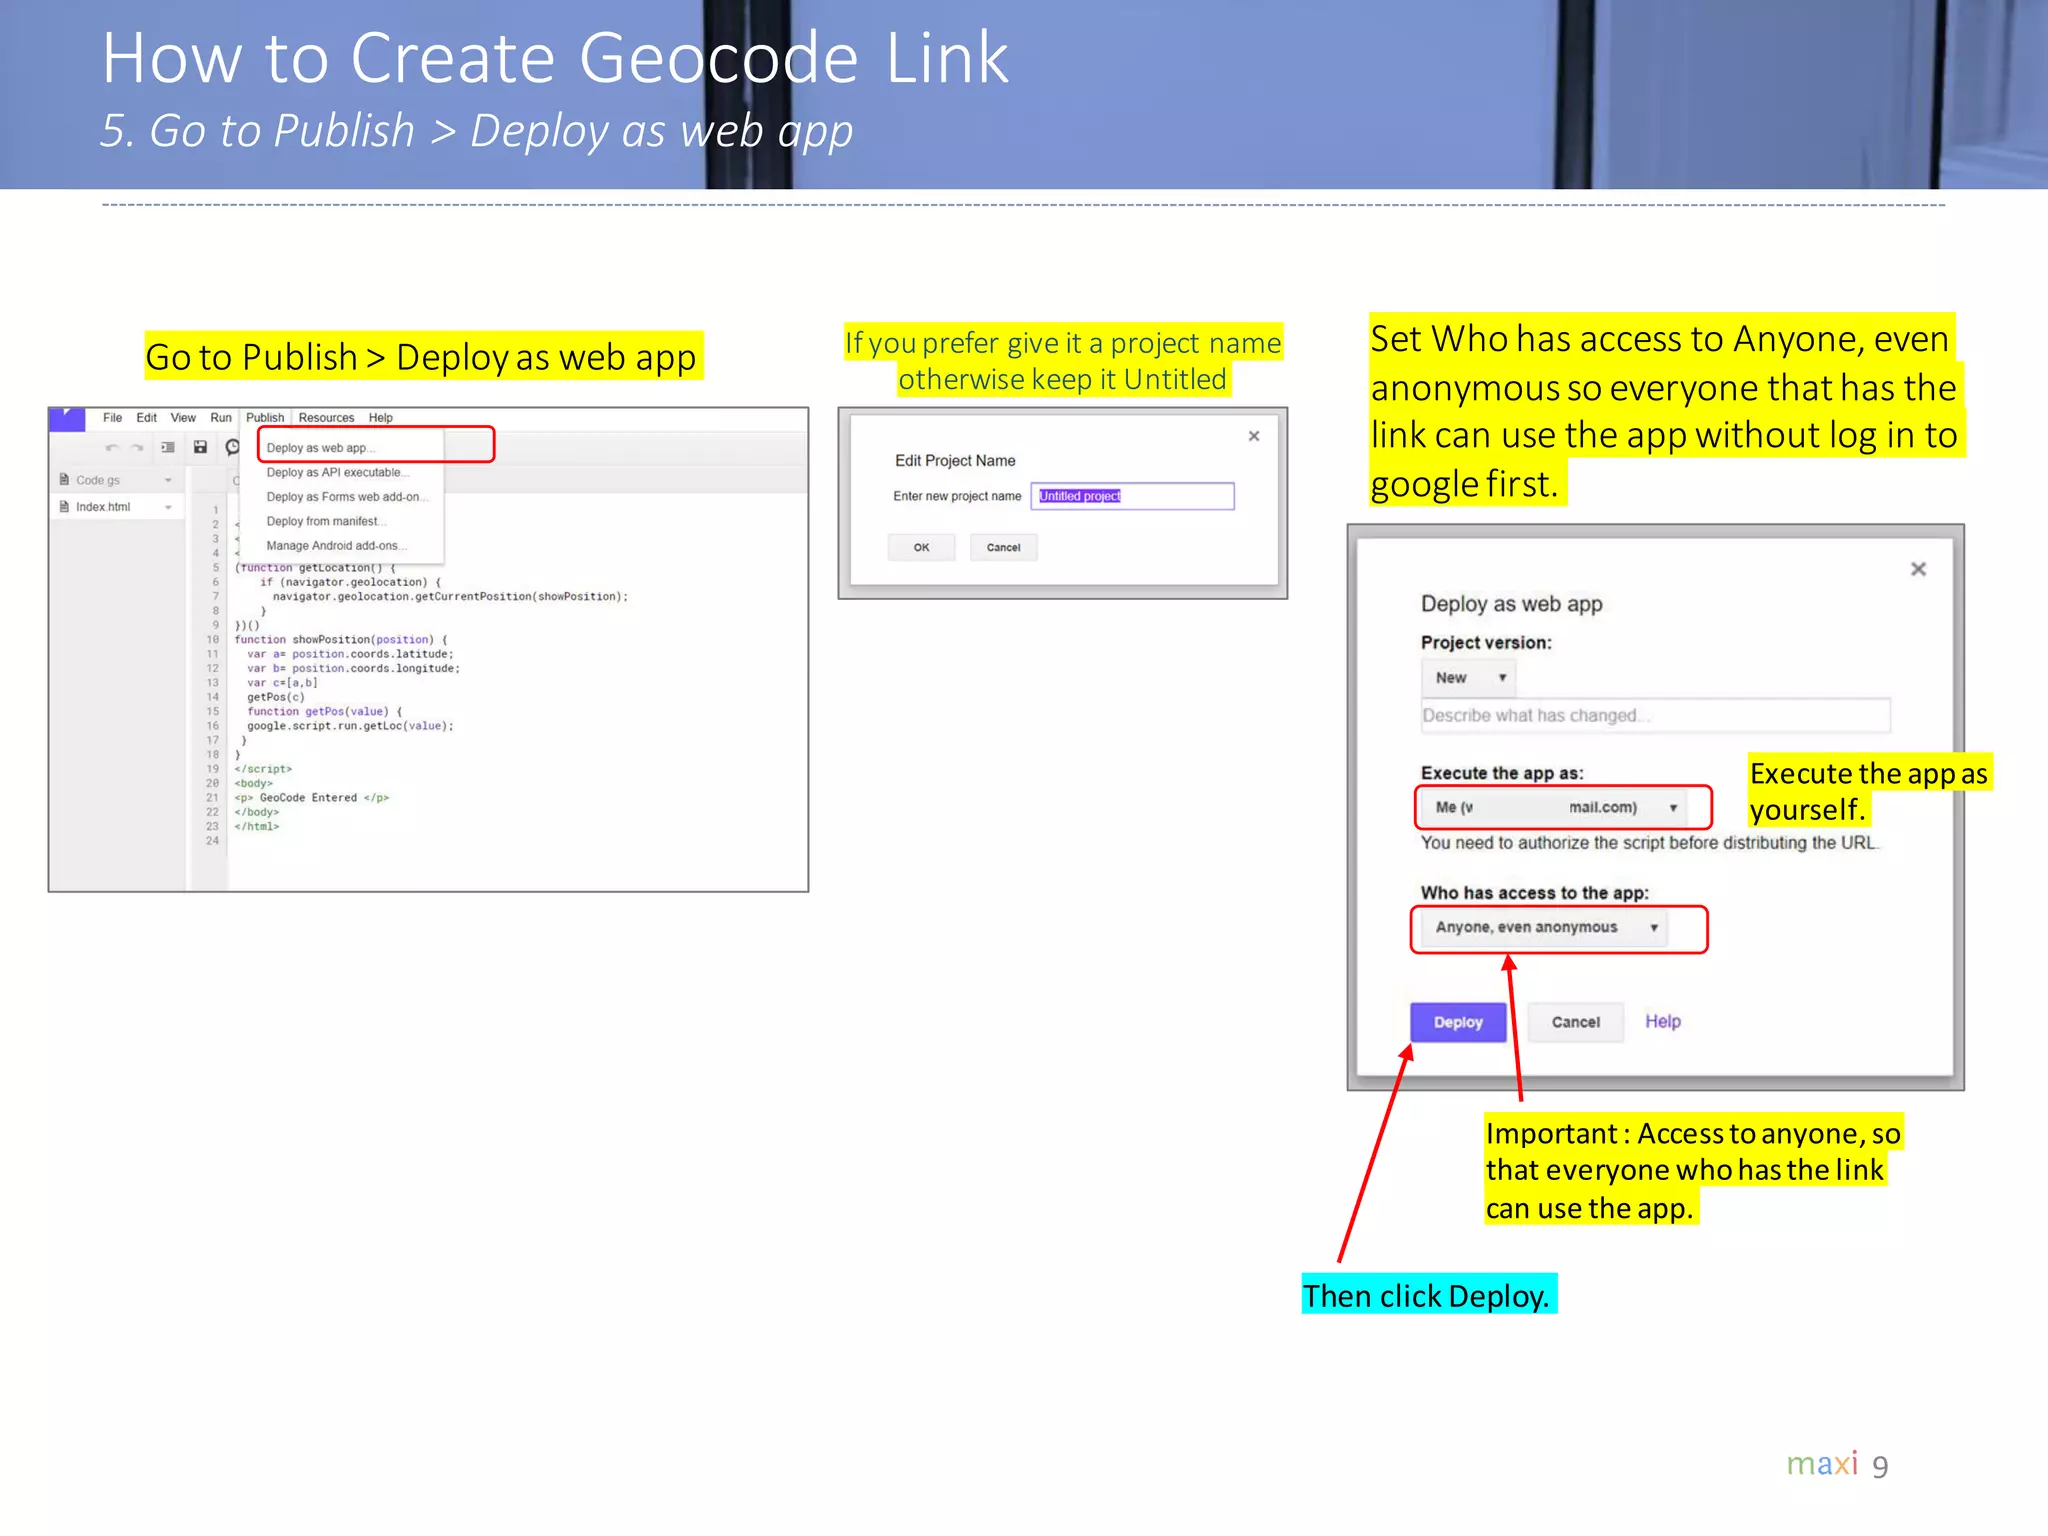The image size is (2048, 1536).
Task: Click the project name input field
Action: pyautogui.click(x=1132, y=496)
